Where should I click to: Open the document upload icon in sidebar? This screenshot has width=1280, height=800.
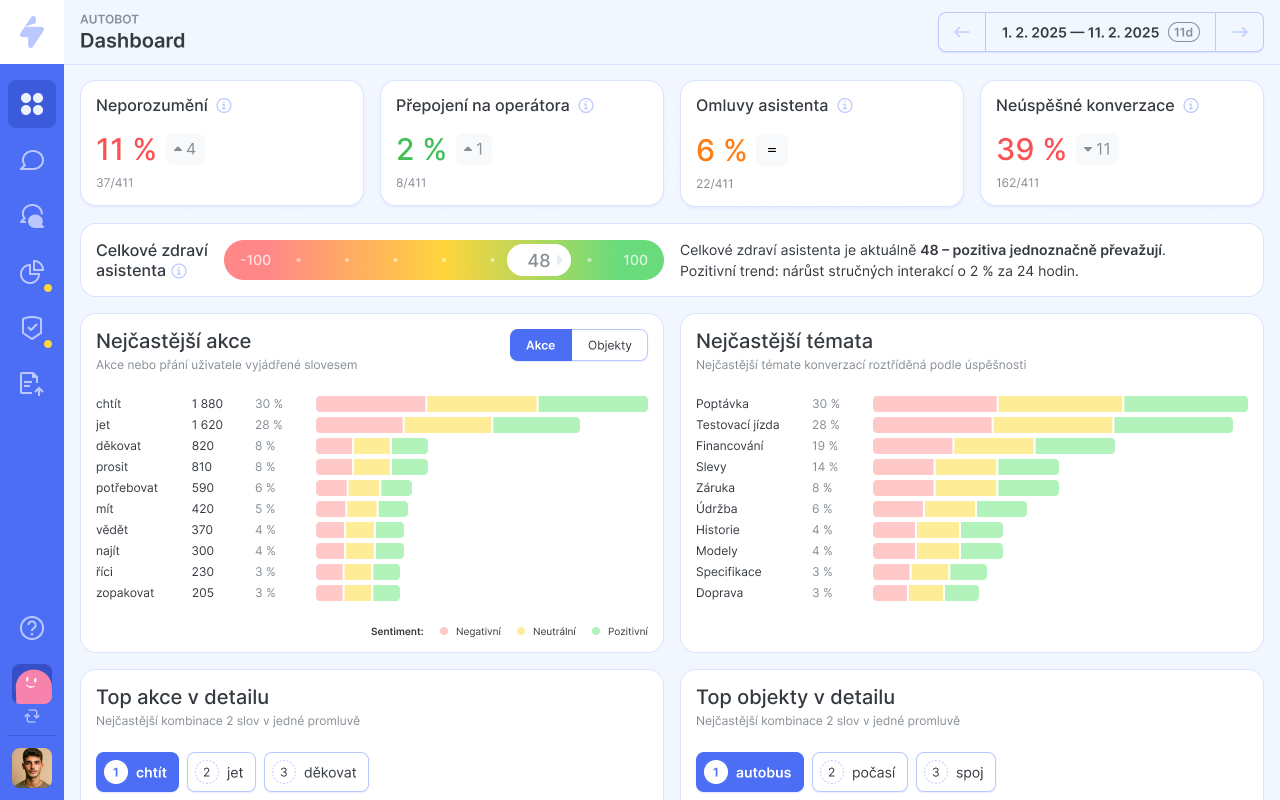click(32, 384)
